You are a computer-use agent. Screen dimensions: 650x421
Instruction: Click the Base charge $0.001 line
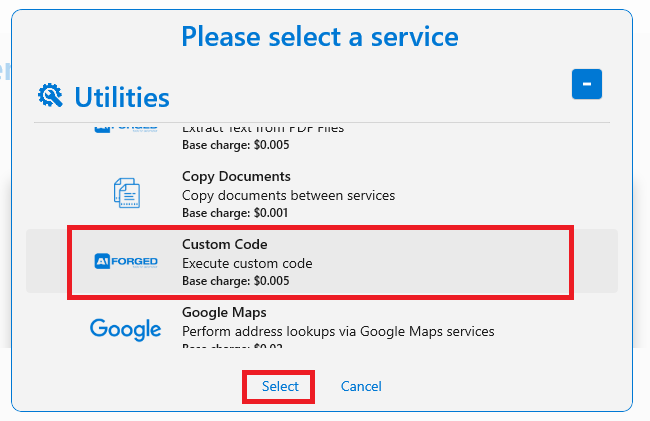pyautogui.click(x=235, y=213)
